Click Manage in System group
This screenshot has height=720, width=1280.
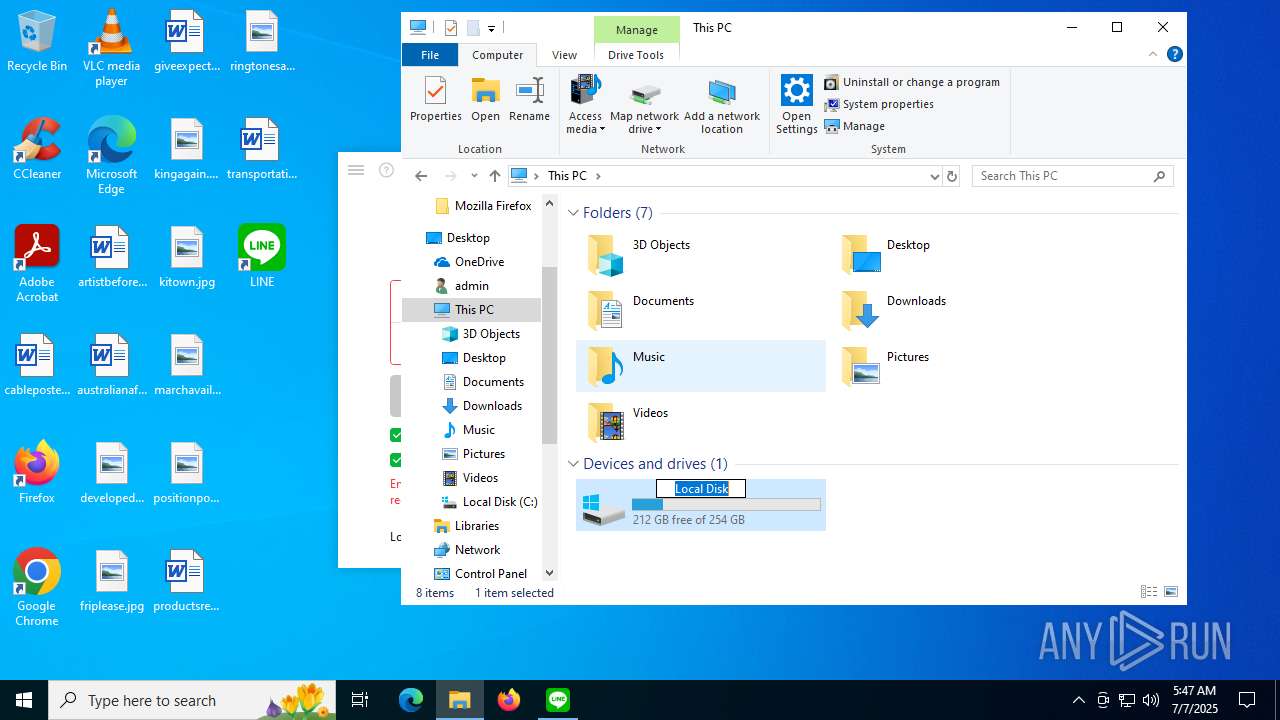(x=855, y=126)
